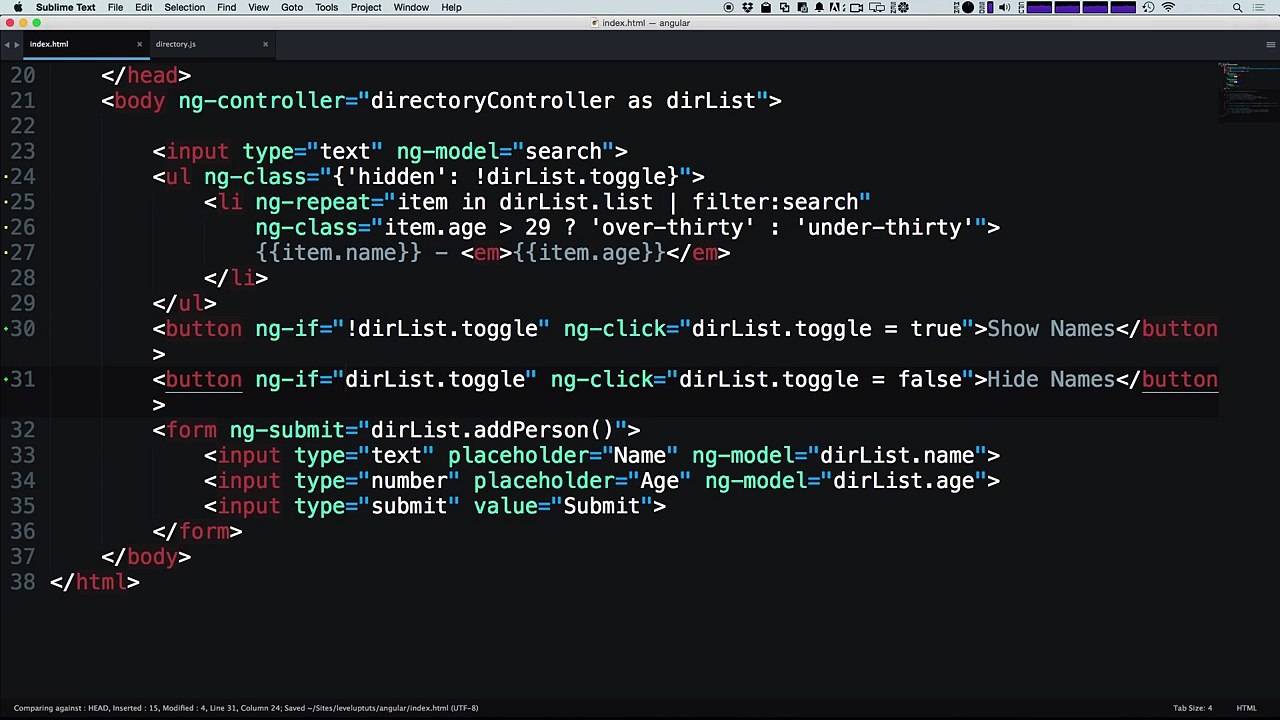
Task: Click the 'Hide Names' button text in code
Action: [1051, 379]
